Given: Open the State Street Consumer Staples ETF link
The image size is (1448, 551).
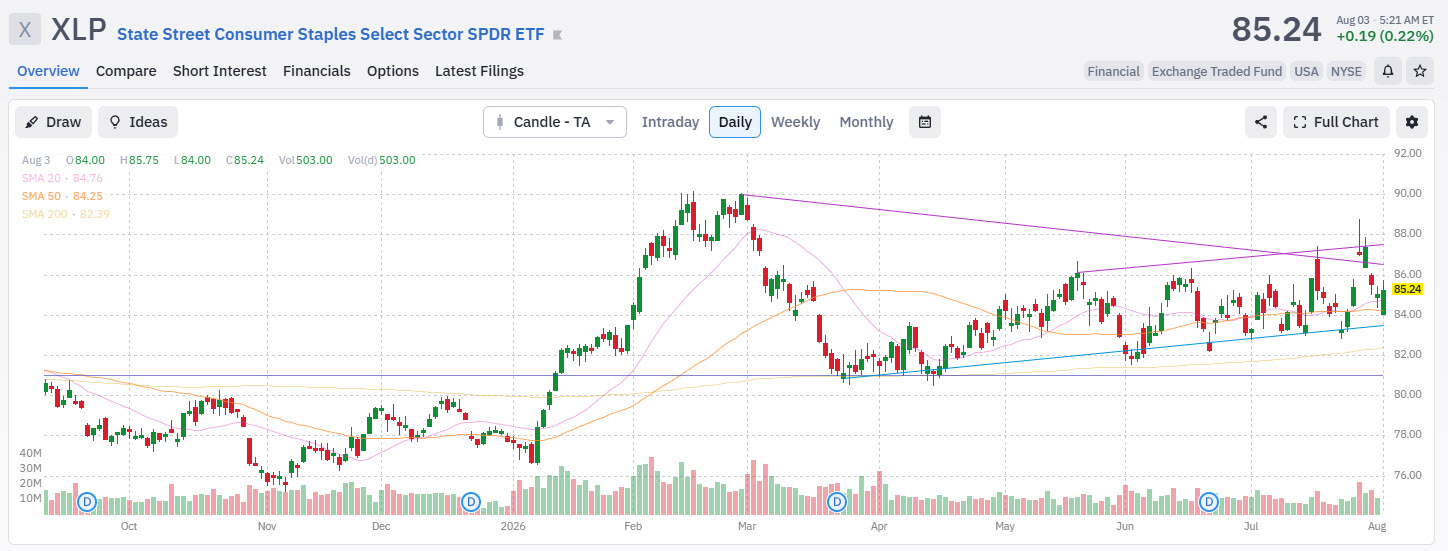Looking at the screenshot, I should tap(331, 34).
